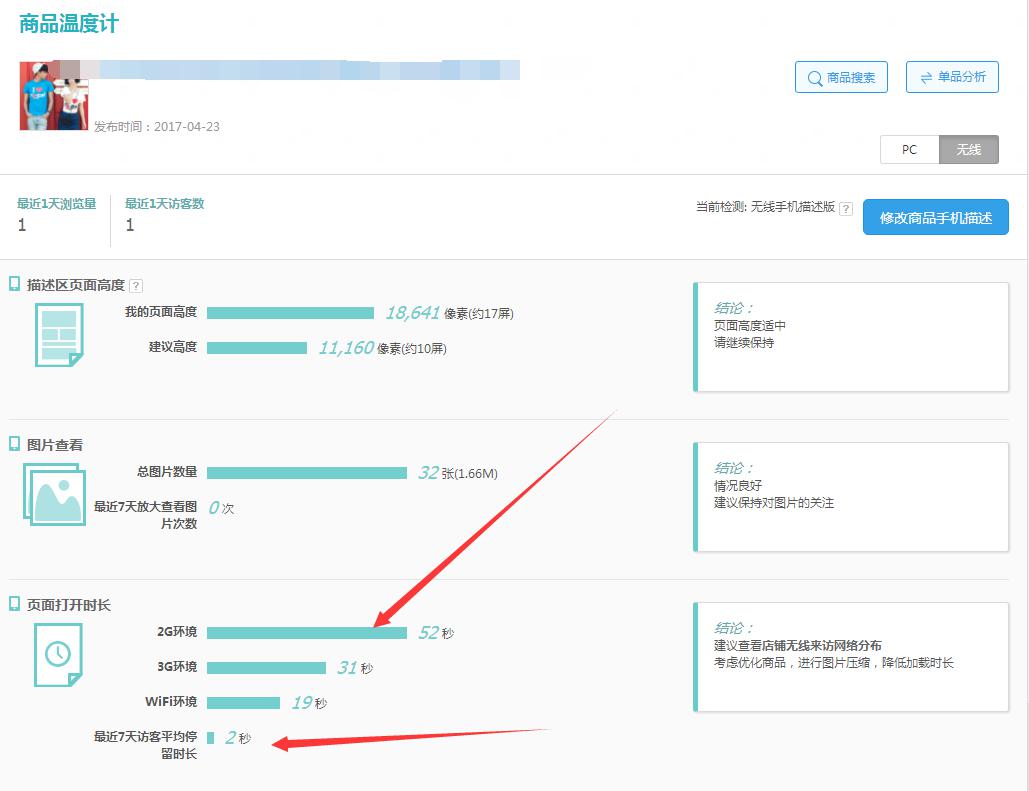Click the 总图片数量 progress bar

pyautogui.click(x=306, y=473)
